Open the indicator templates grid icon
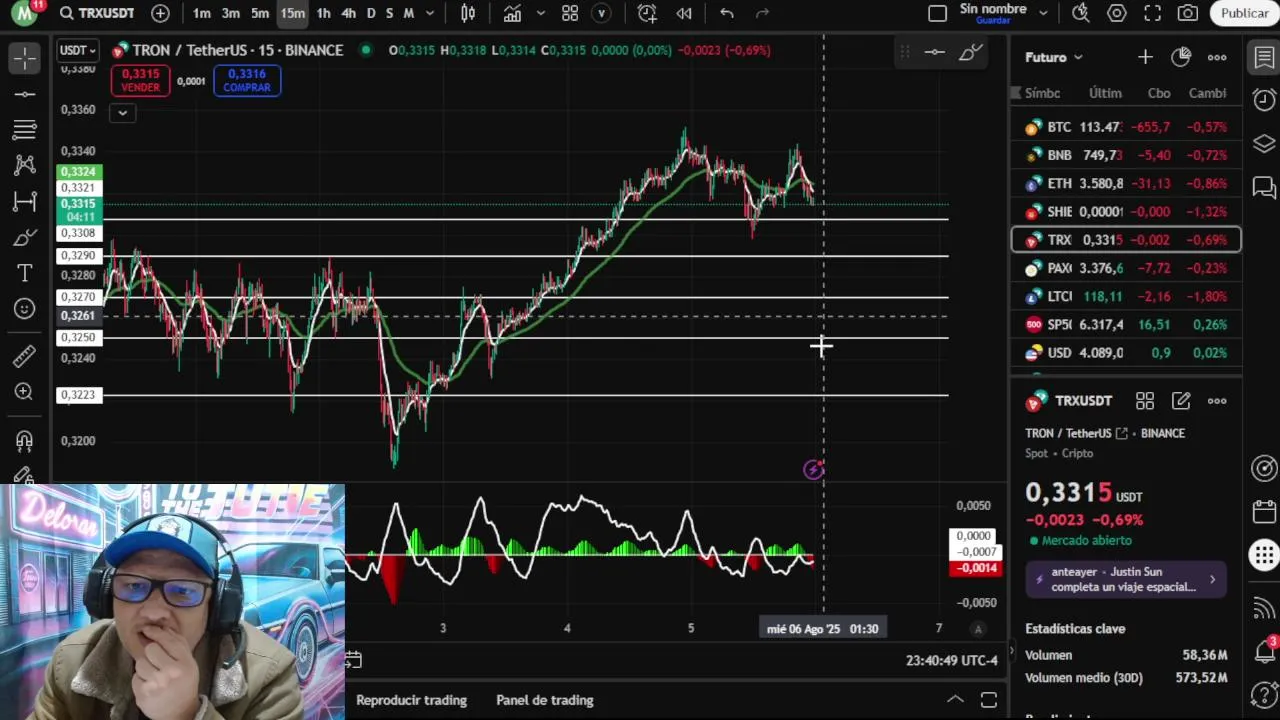 (570, 13)
